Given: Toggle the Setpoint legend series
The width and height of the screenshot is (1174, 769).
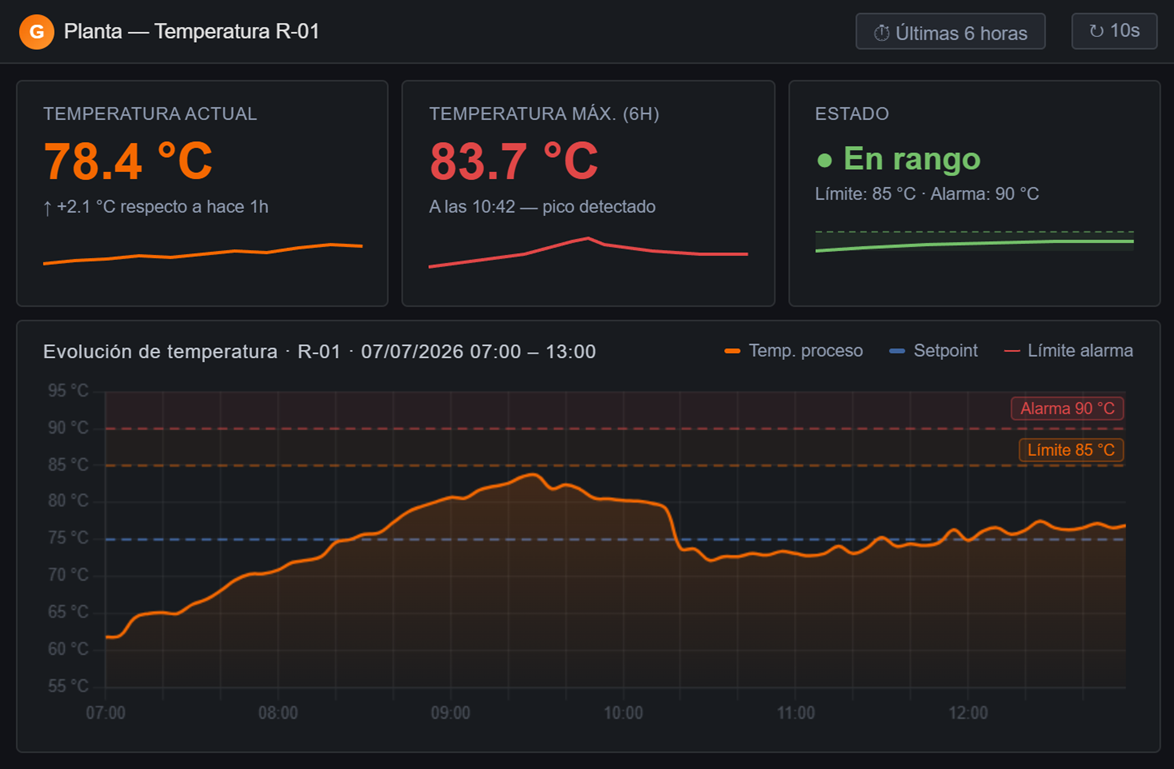Looking at the screenshot, I should (933, 350).
